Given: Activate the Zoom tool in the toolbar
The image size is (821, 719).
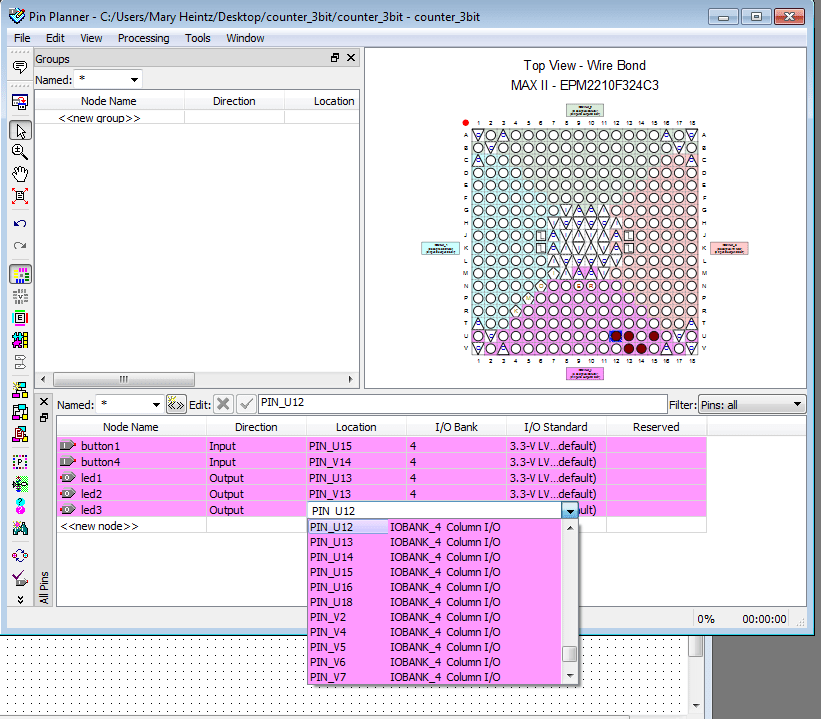Looking at the screenshot, I should click(20, 152).
